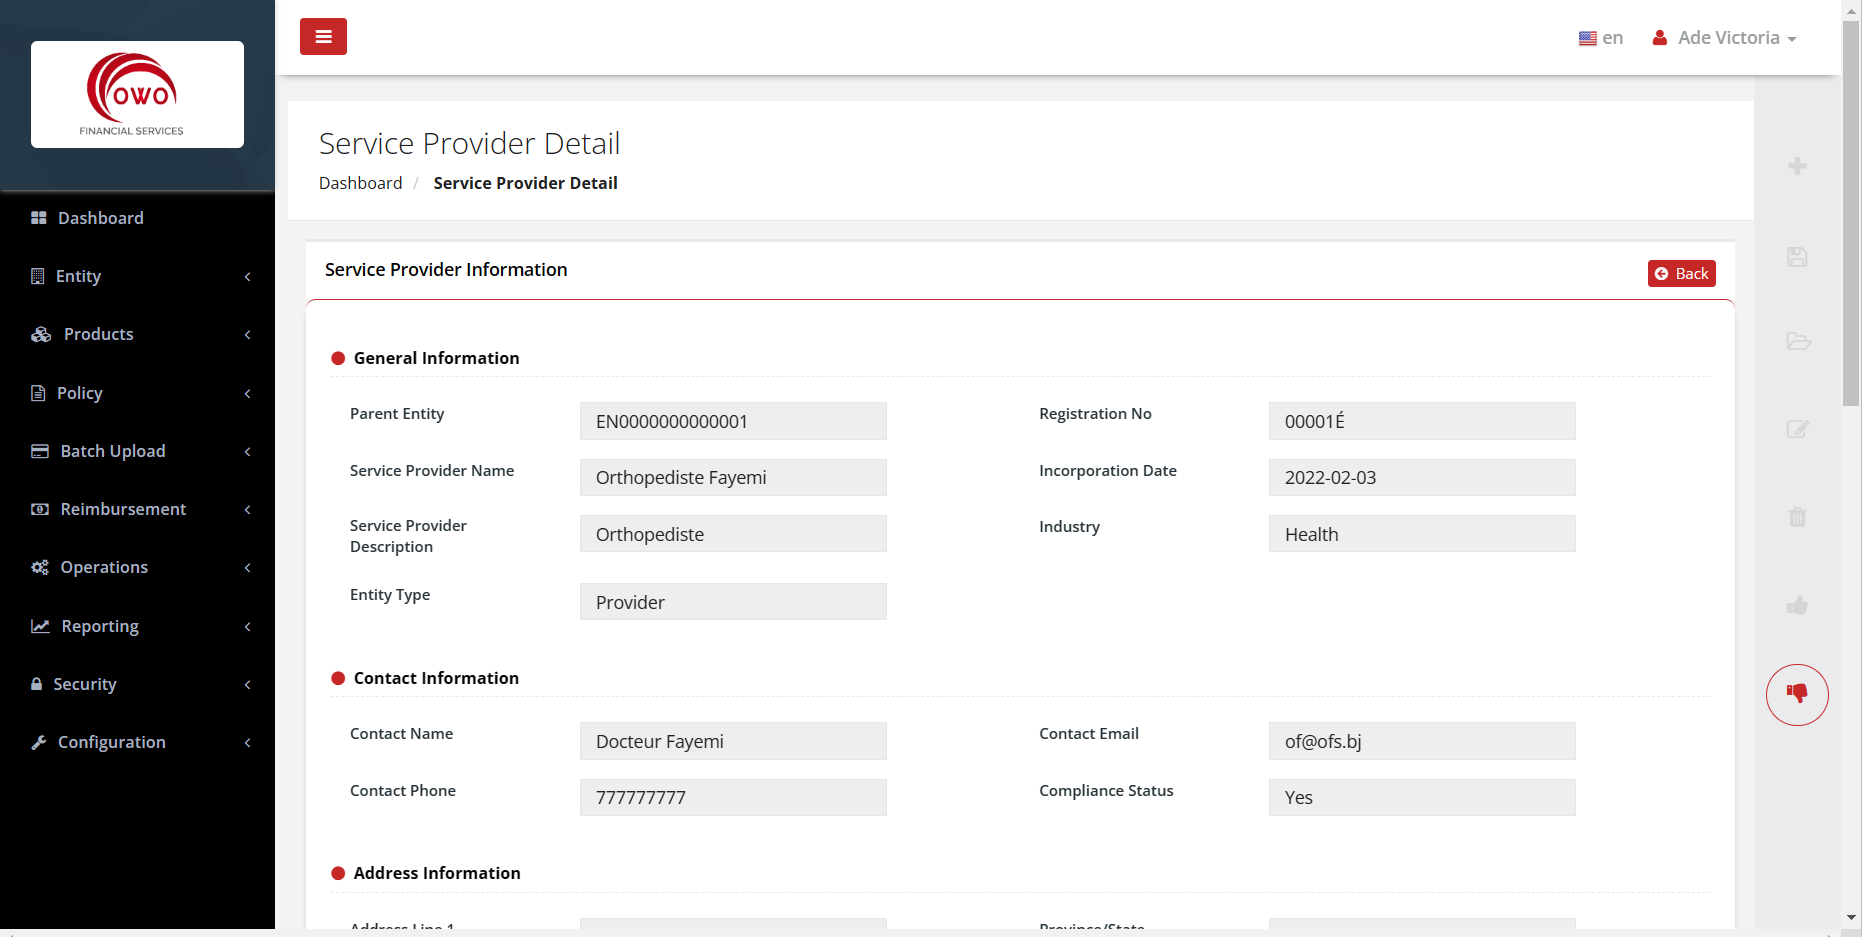The image size is (1862, 937).
Task: Follow the Dashboard breadcrumb link
Action: (360, 183)
